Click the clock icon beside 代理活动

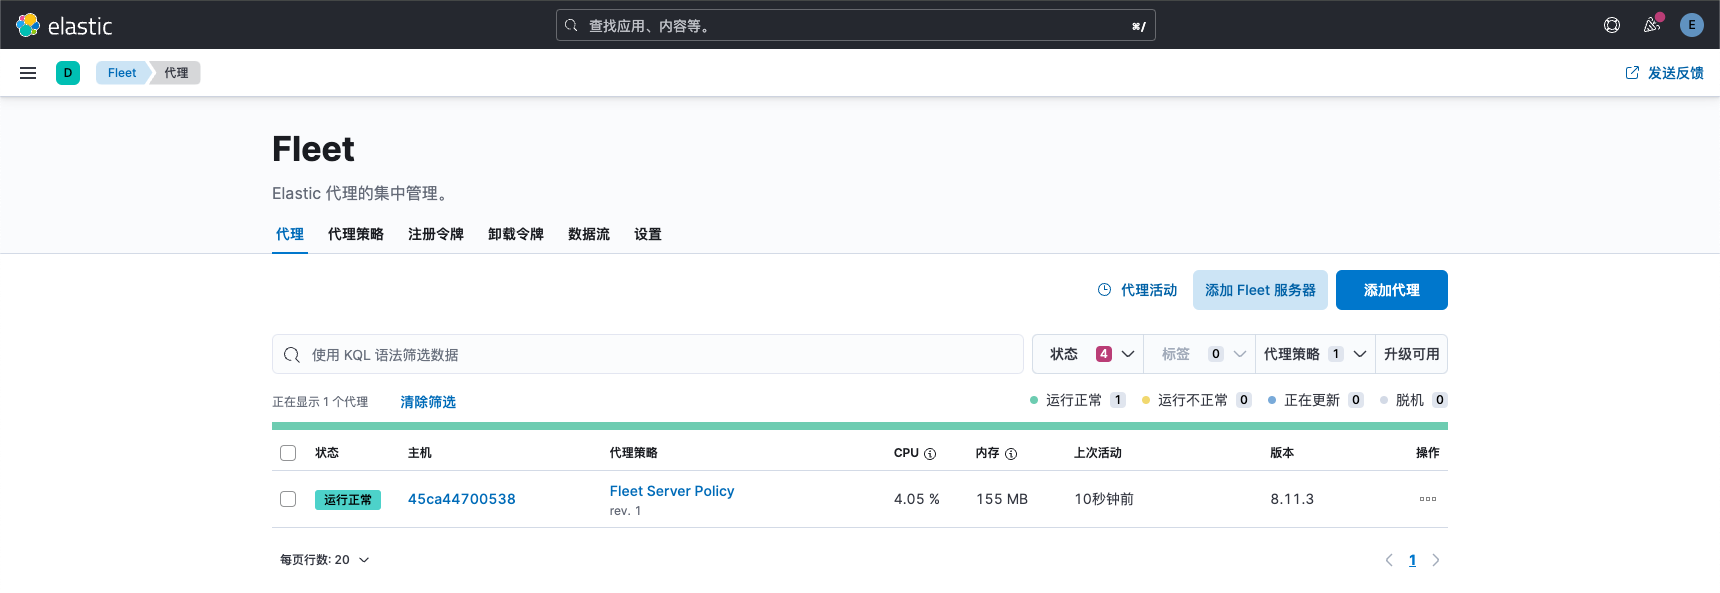tap(1104, 290)
